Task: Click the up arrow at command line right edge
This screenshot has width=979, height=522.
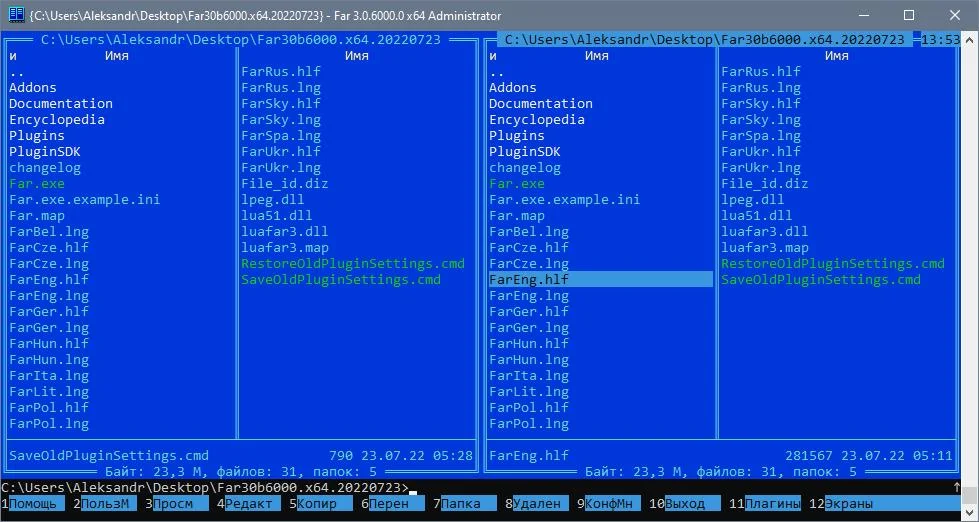Action: [956, 488]
